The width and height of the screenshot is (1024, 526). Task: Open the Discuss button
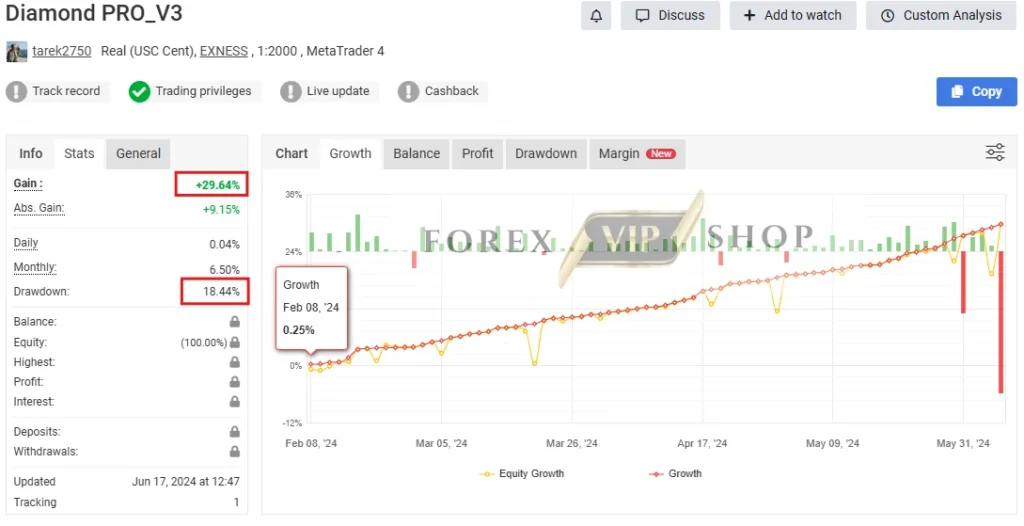(670, 16)
